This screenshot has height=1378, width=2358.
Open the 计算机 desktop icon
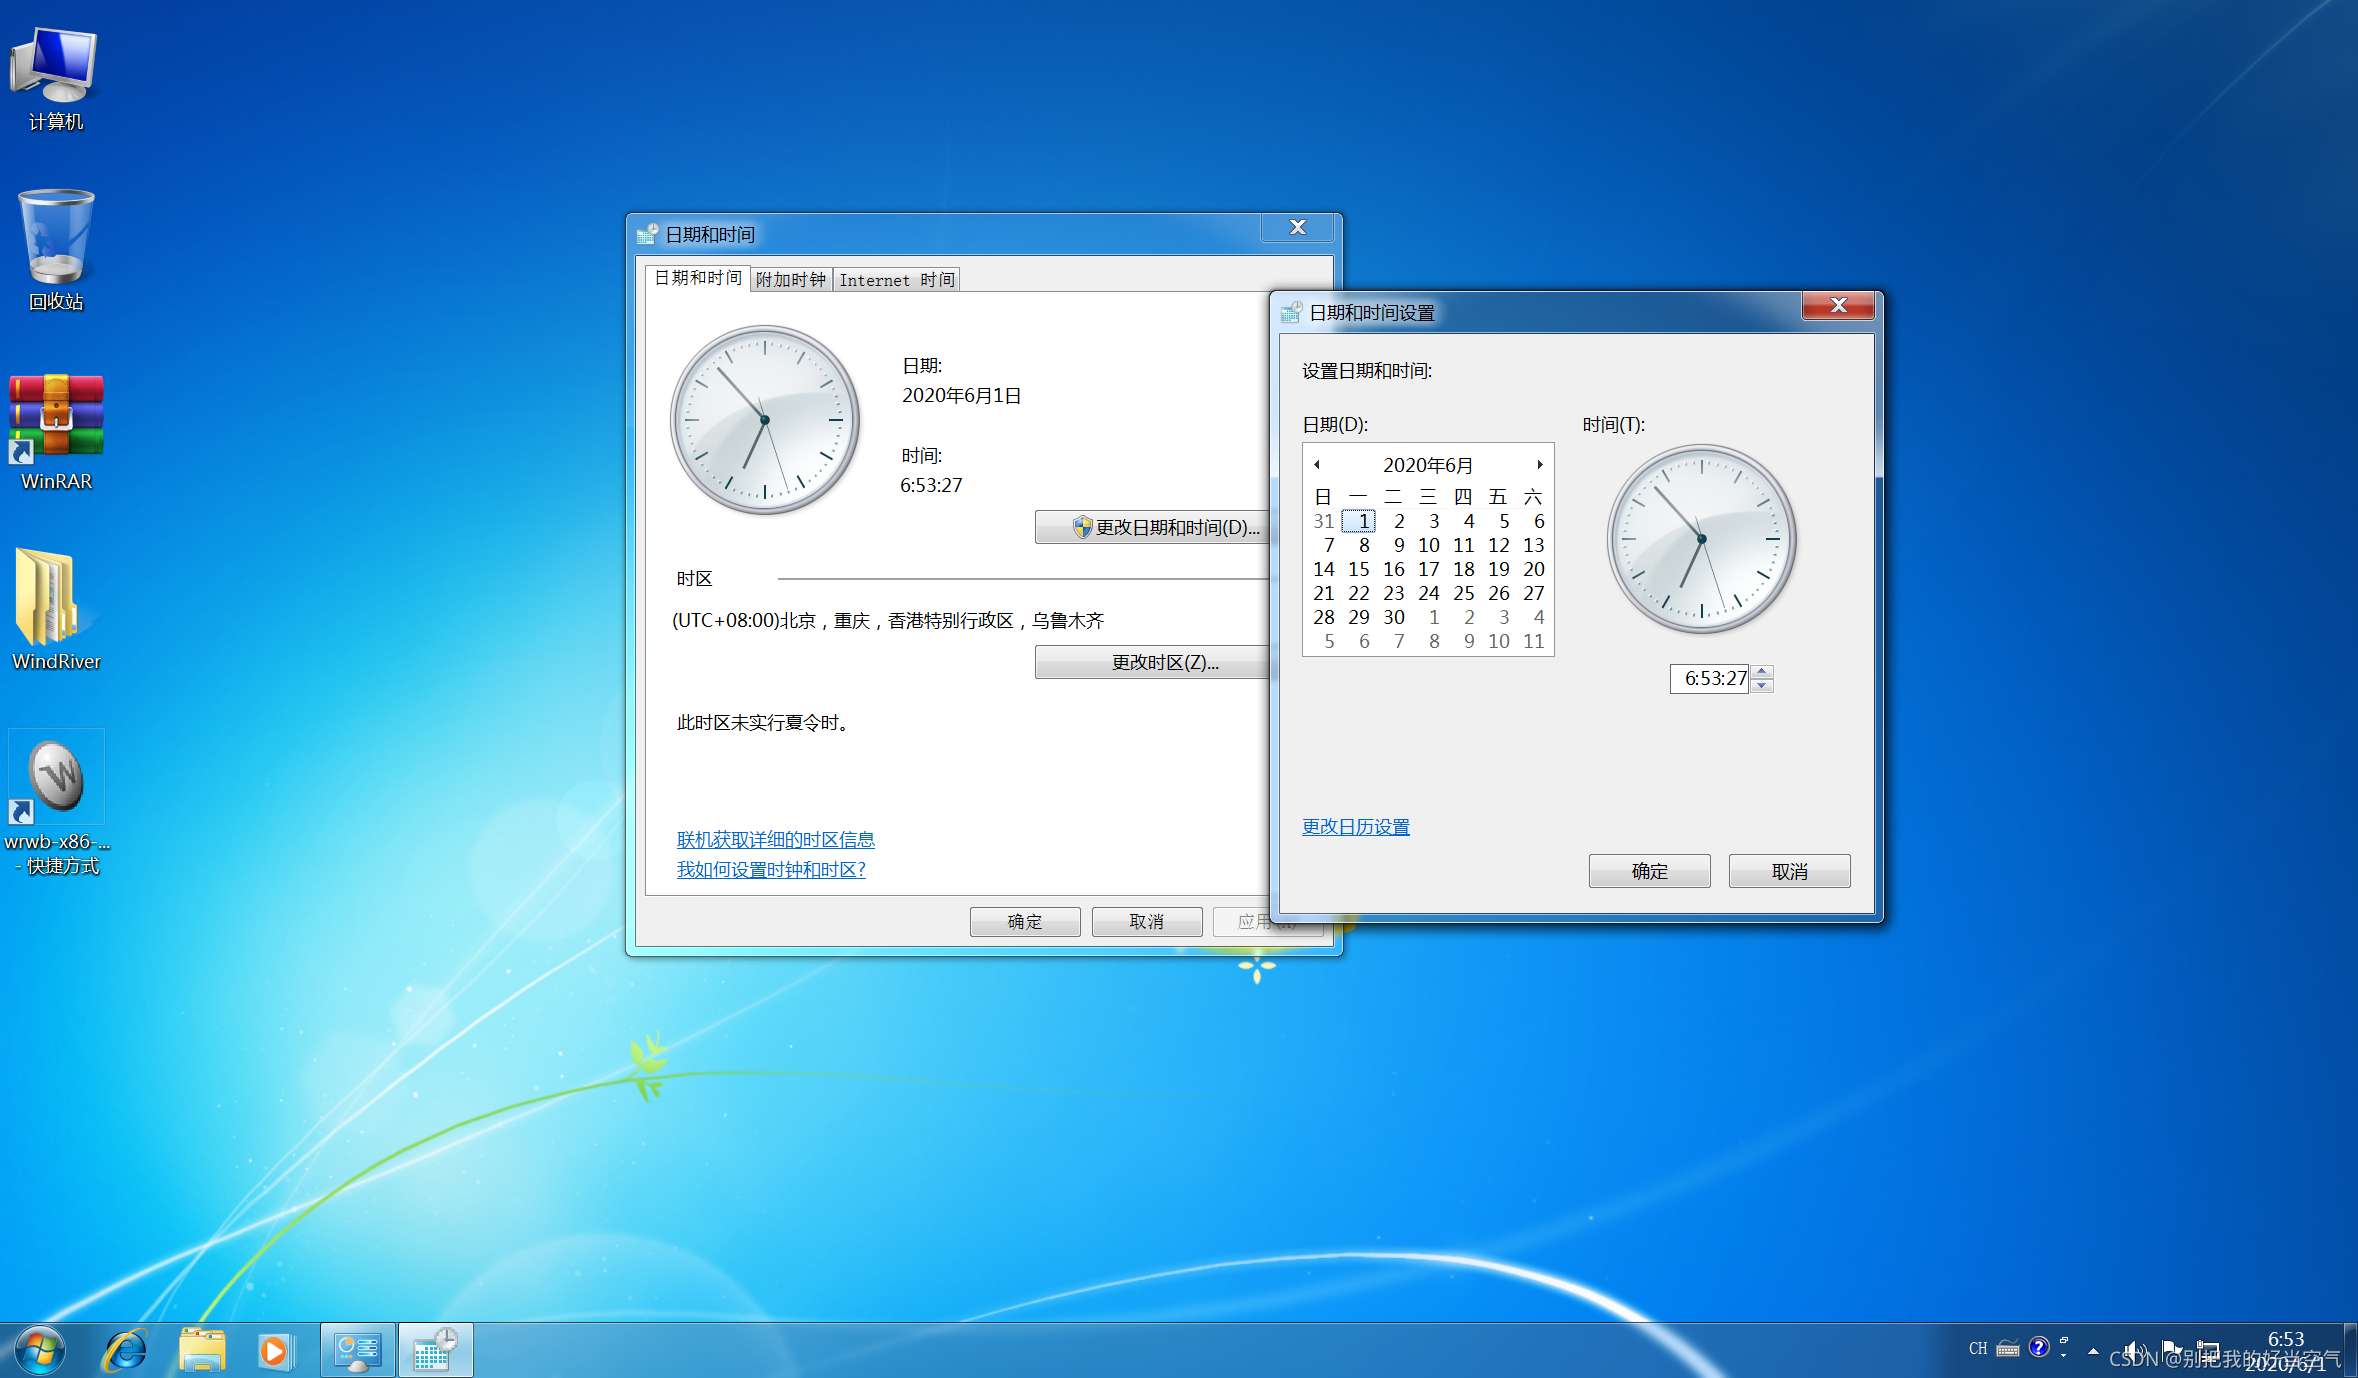(55, 78)
